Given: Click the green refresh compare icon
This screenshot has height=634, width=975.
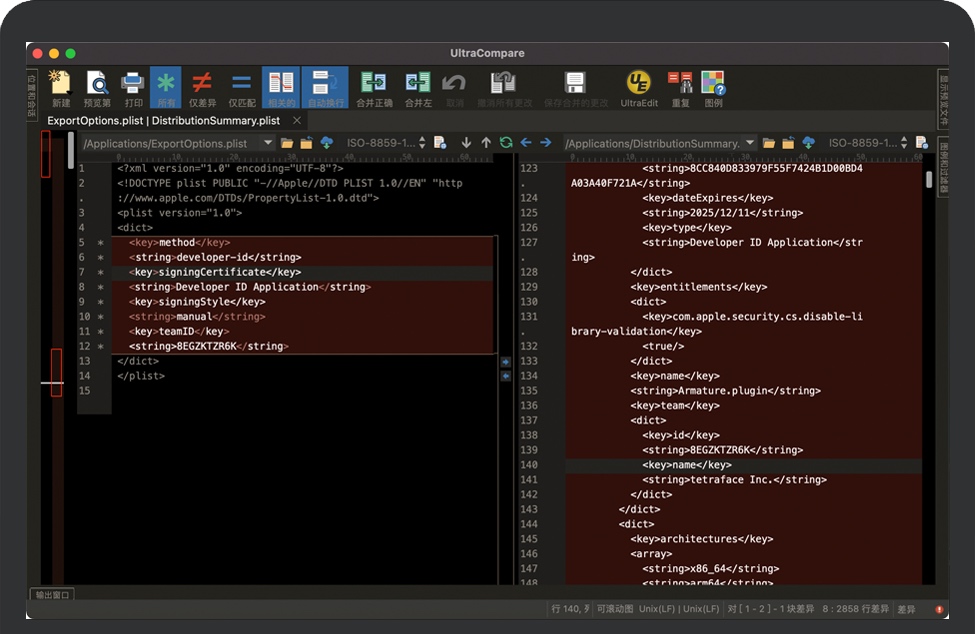Looking at the screenshot, I should tap(506, 143).
